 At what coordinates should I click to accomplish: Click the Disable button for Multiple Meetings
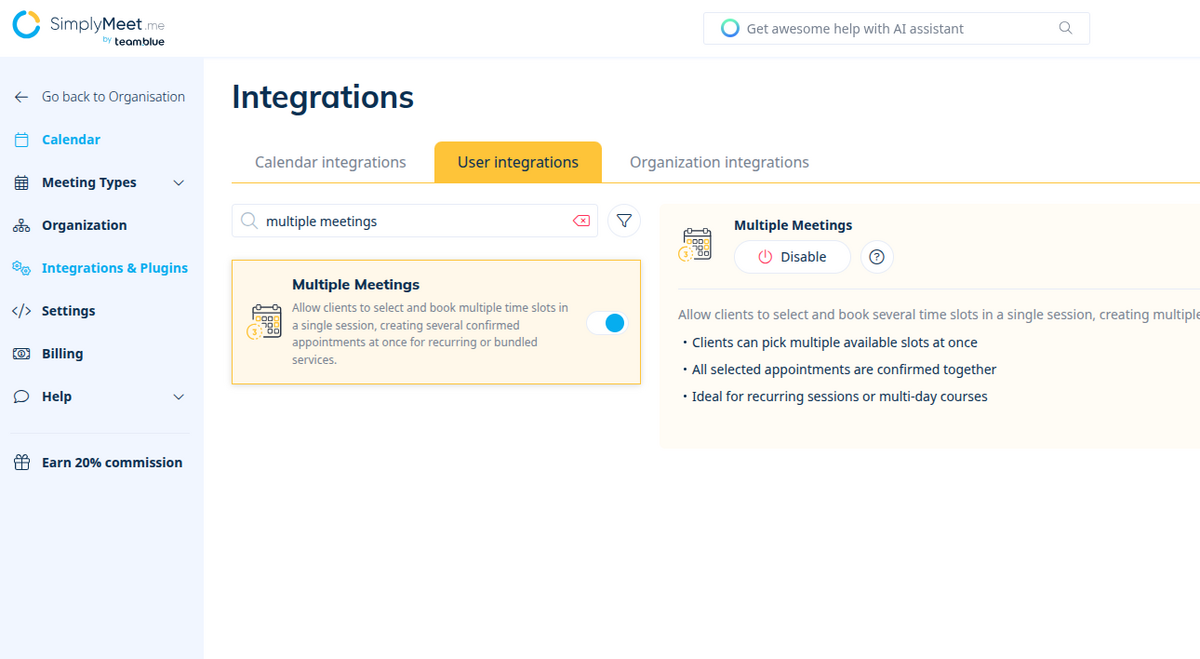[792, 257]
